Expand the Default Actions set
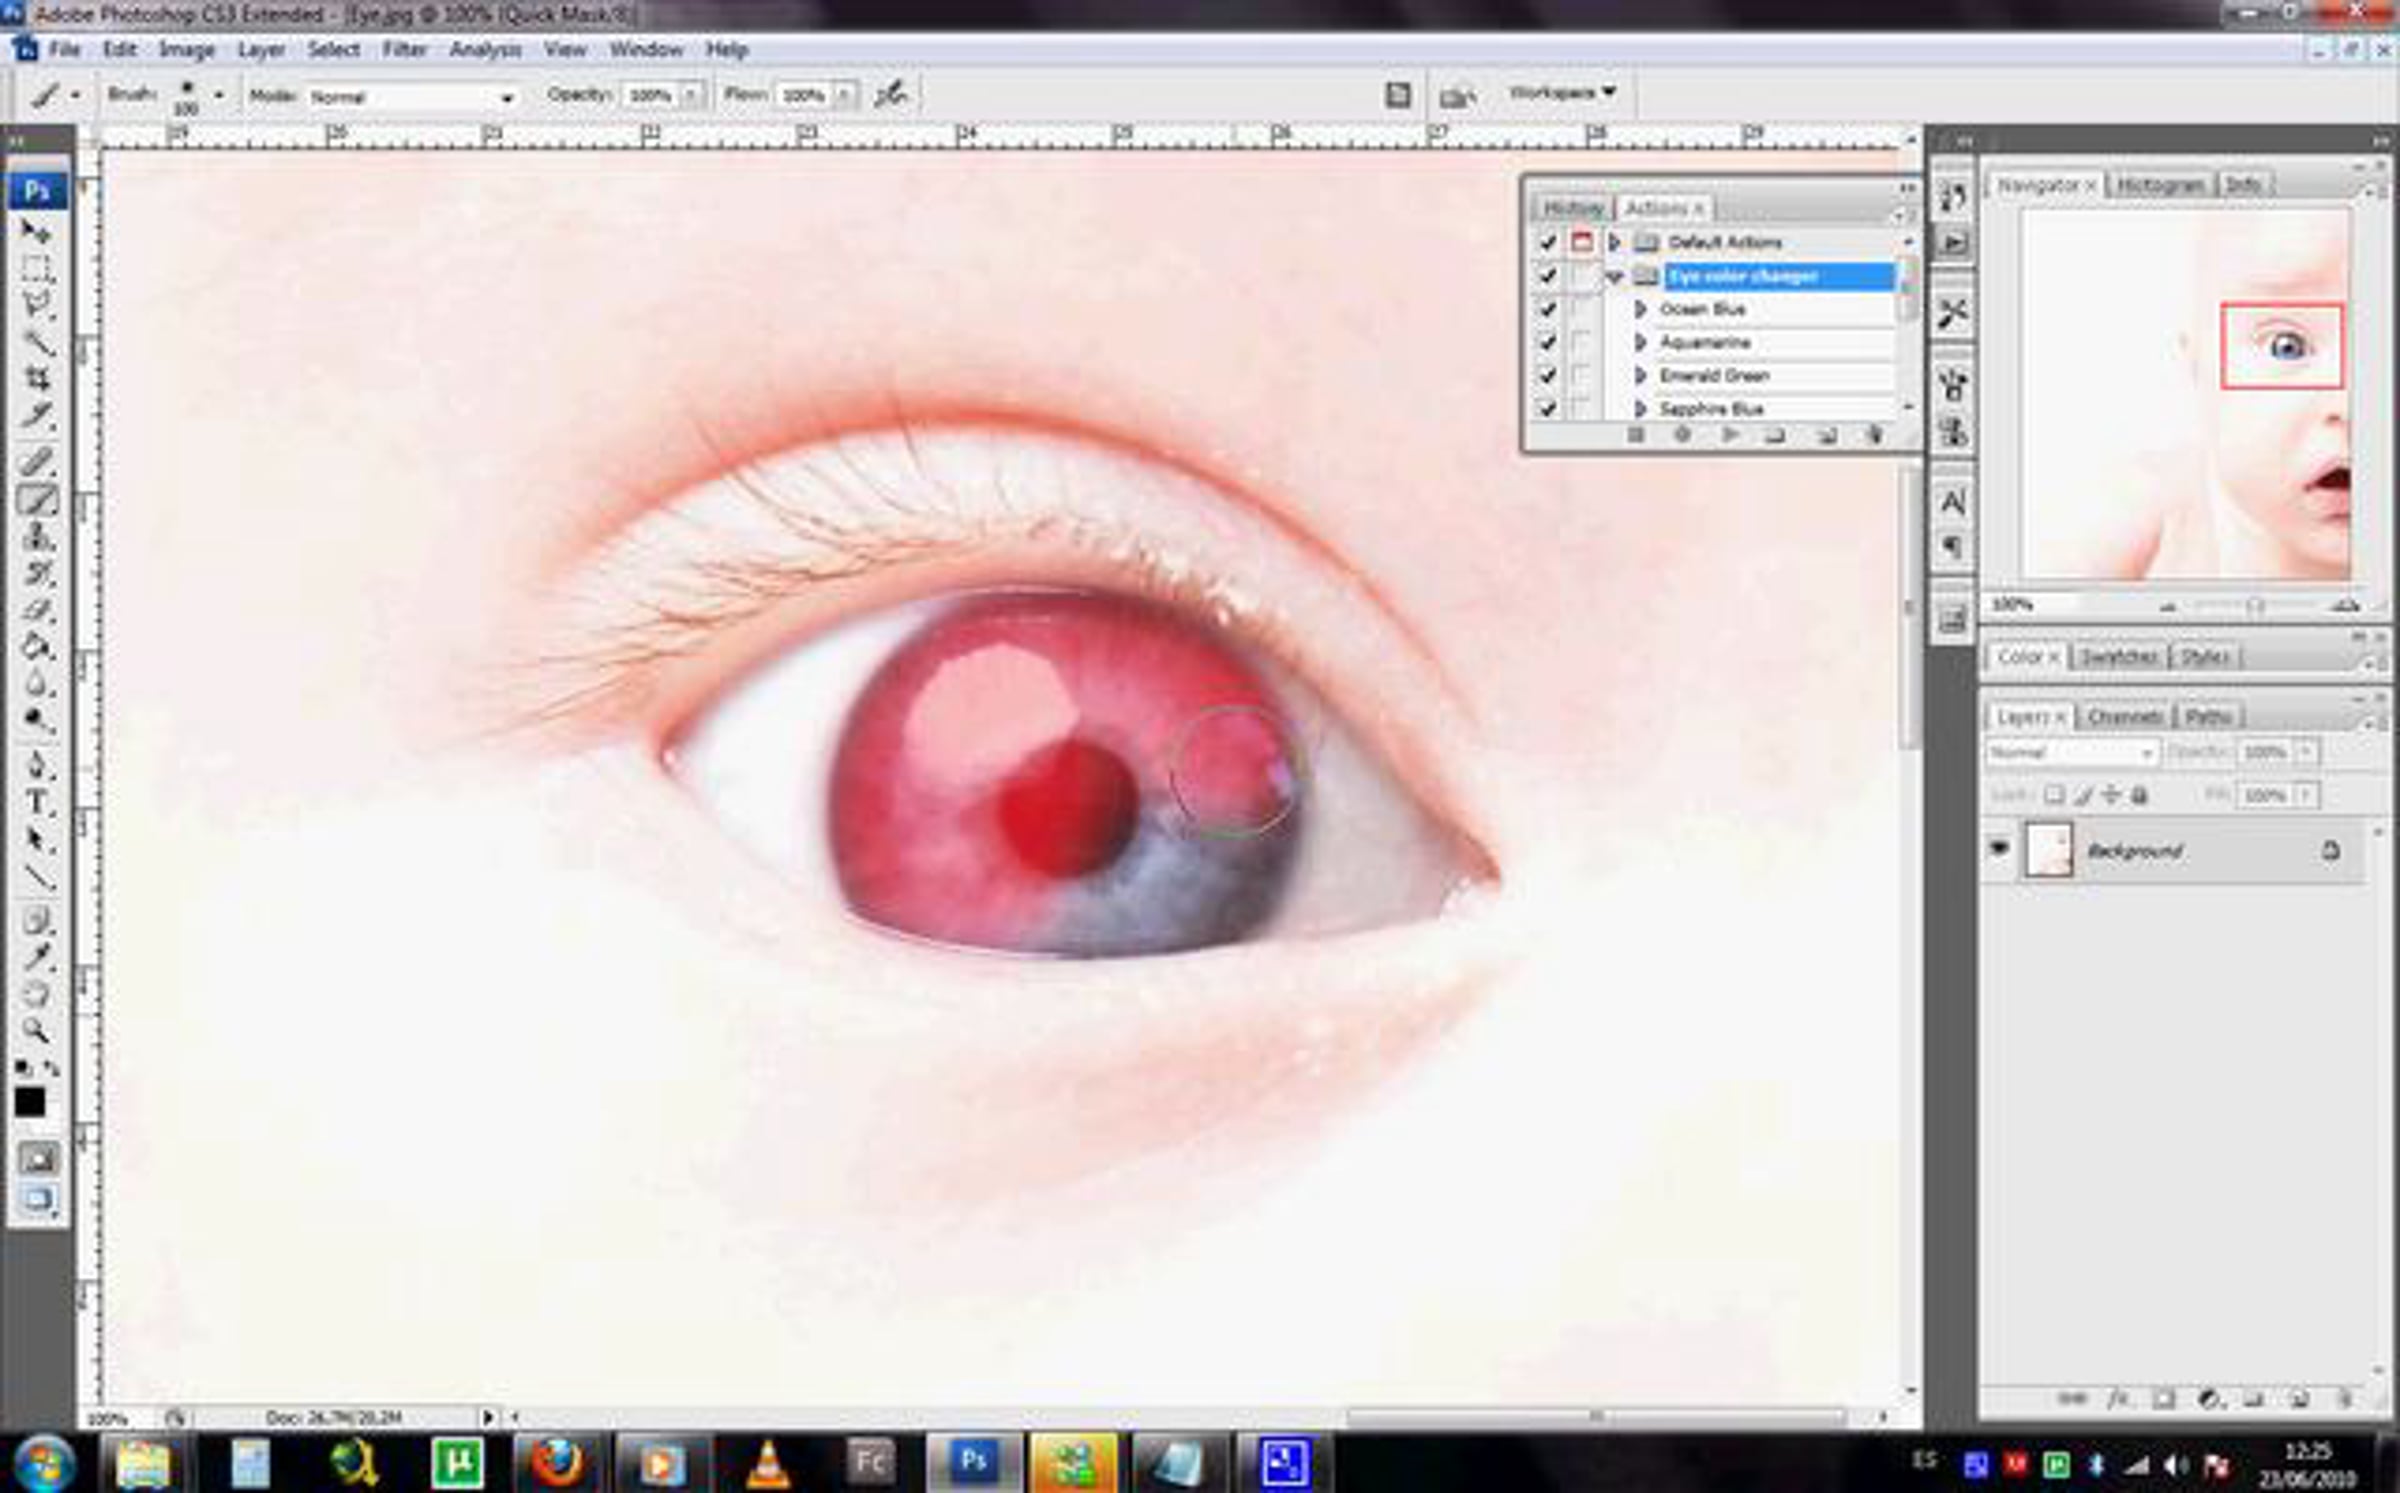 (x=1614, y=243)
